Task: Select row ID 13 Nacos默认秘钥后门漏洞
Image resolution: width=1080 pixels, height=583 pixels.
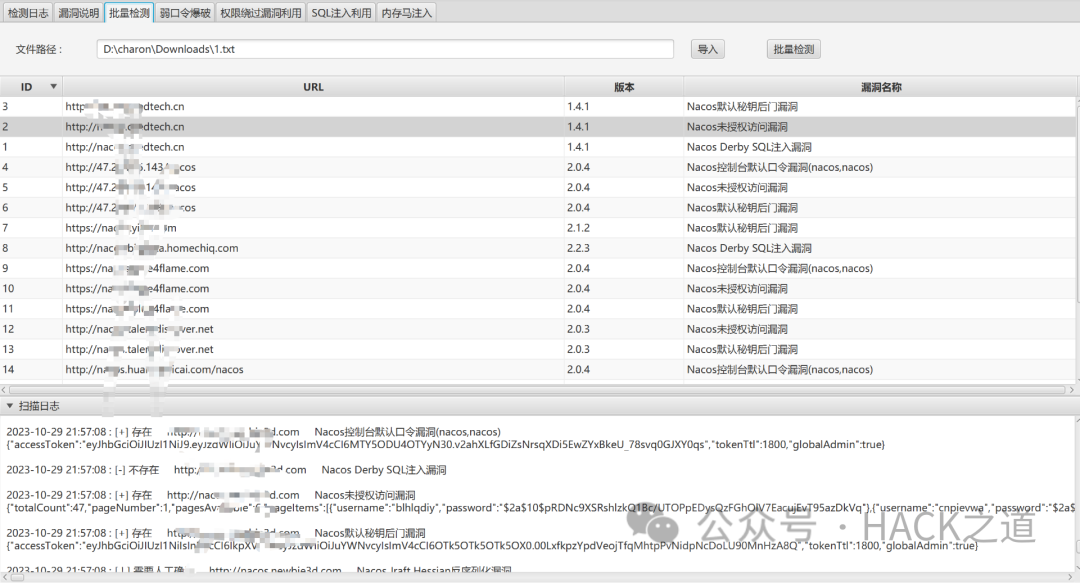Action: pos(537,349)
